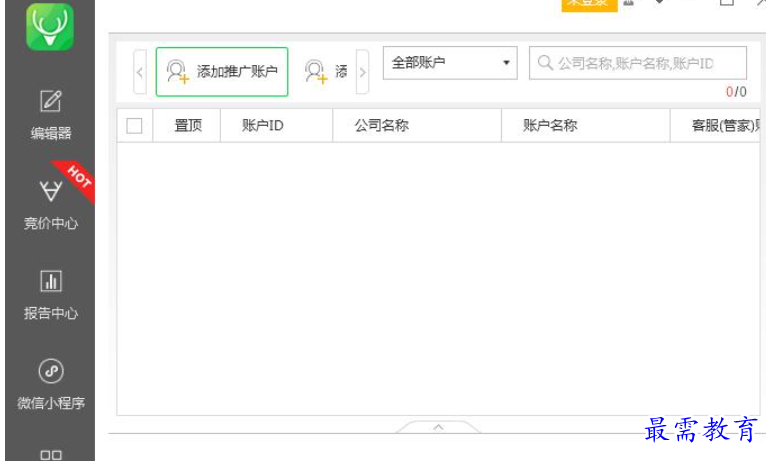The width and height of the screenshot is (766, 461).
Task: Click the 公司名称 column header
Action: [x=381, y=126]
